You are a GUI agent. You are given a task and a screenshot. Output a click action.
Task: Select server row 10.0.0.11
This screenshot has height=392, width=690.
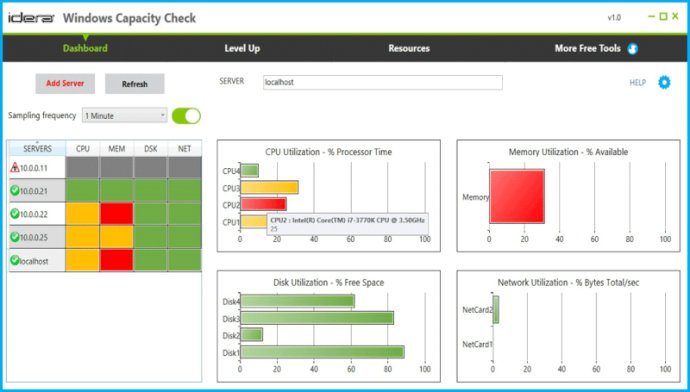coord(105,167)
